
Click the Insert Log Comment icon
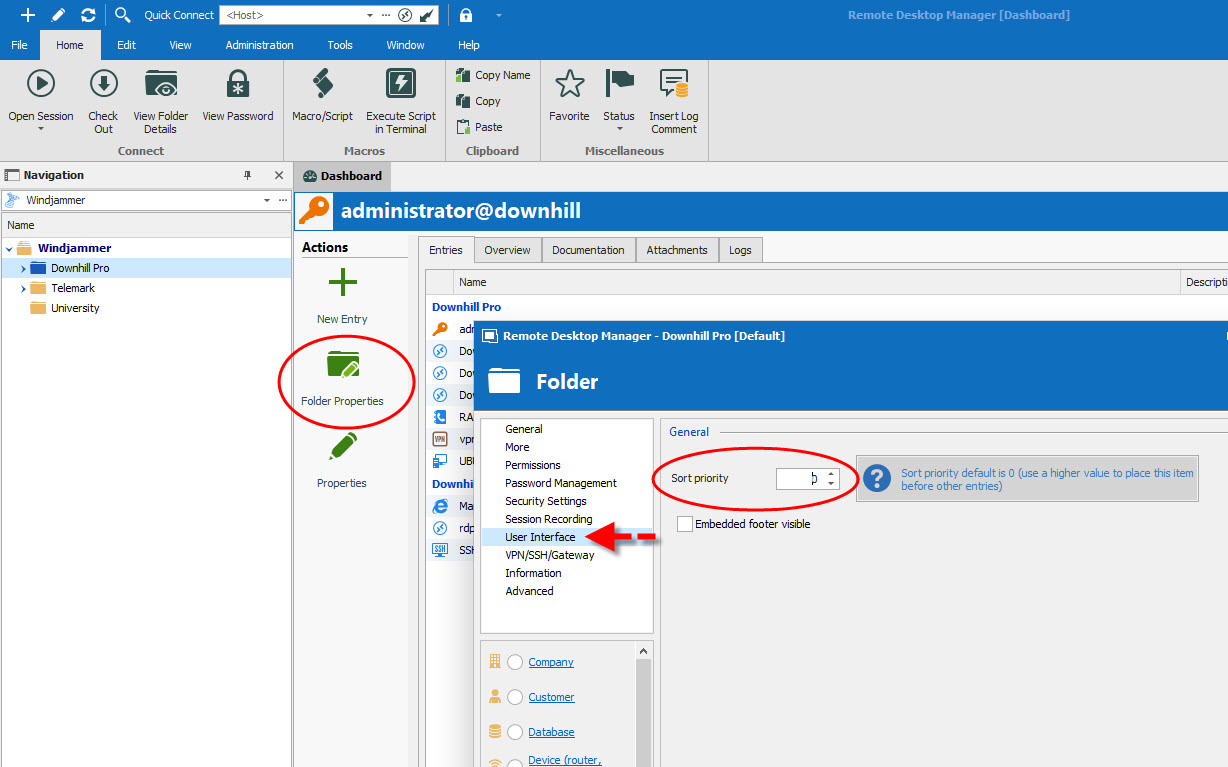click(x=673, y=84)
